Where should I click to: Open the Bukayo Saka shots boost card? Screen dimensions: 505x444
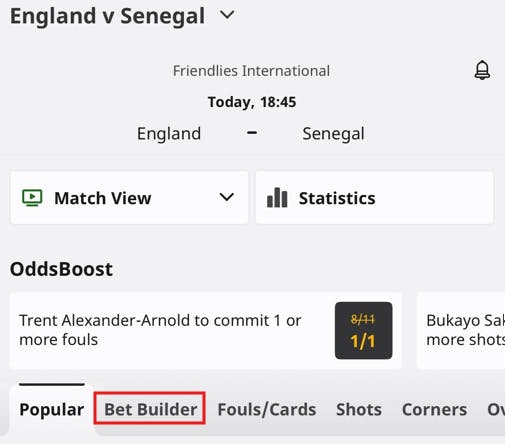tap(461, 330)
